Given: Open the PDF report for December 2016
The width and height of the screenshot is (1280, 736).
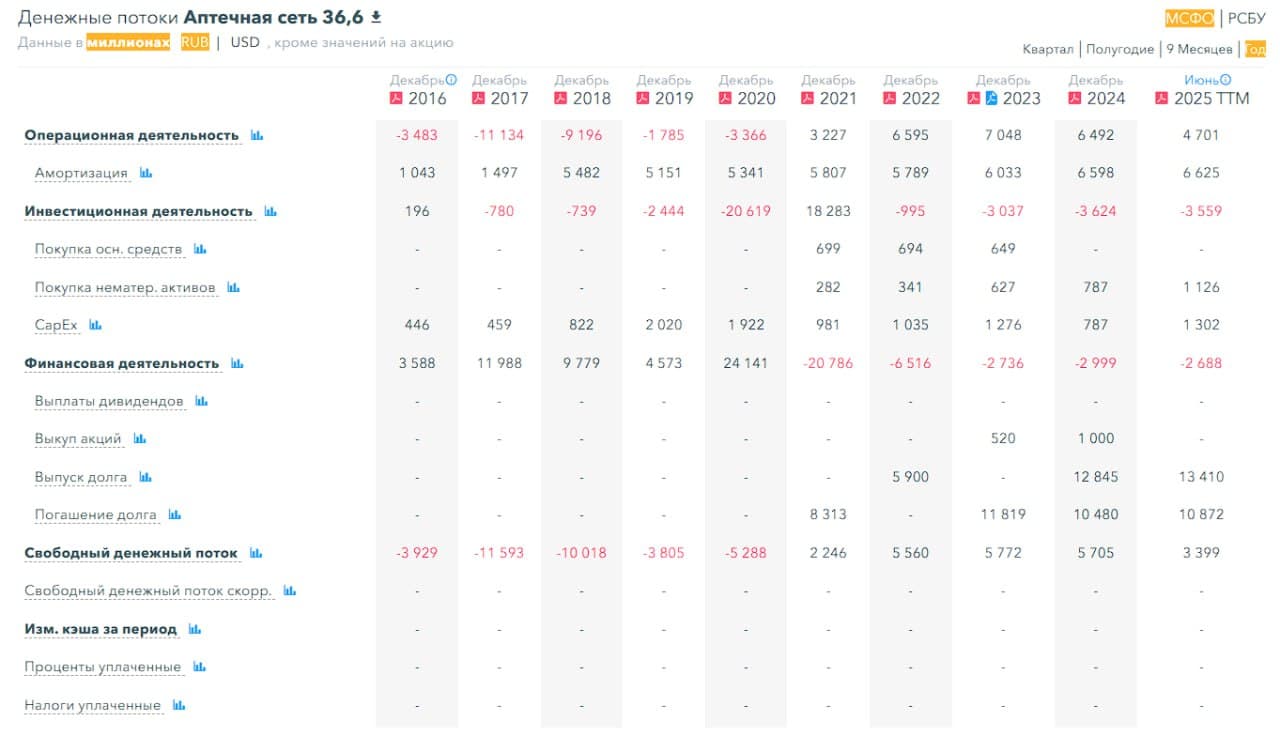Looking at the screenshot, I should click(396, 96).
